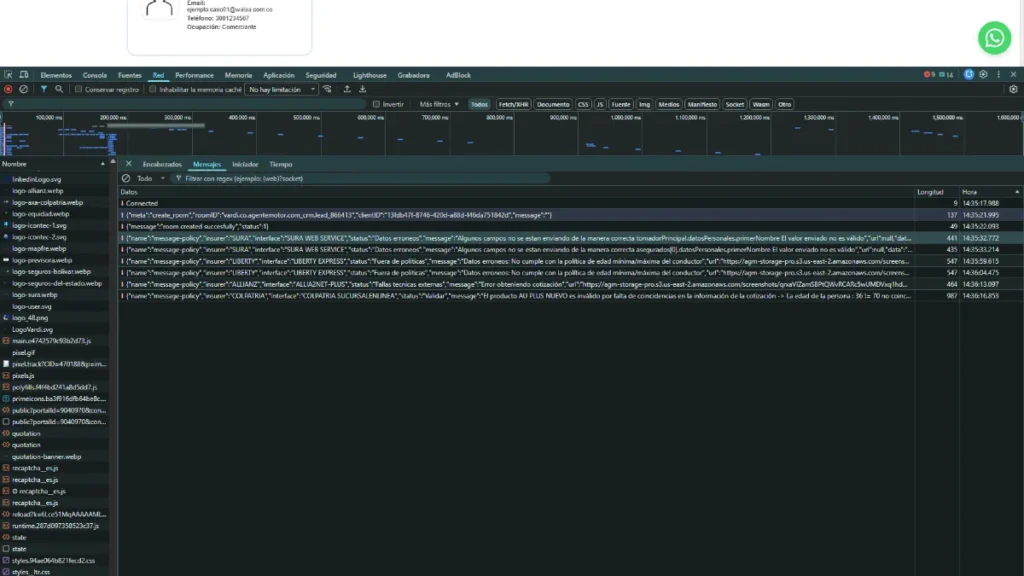The image size is (1024, 576).
Task: Toggle the Socket type filter
Action: (x=735, y=104)
